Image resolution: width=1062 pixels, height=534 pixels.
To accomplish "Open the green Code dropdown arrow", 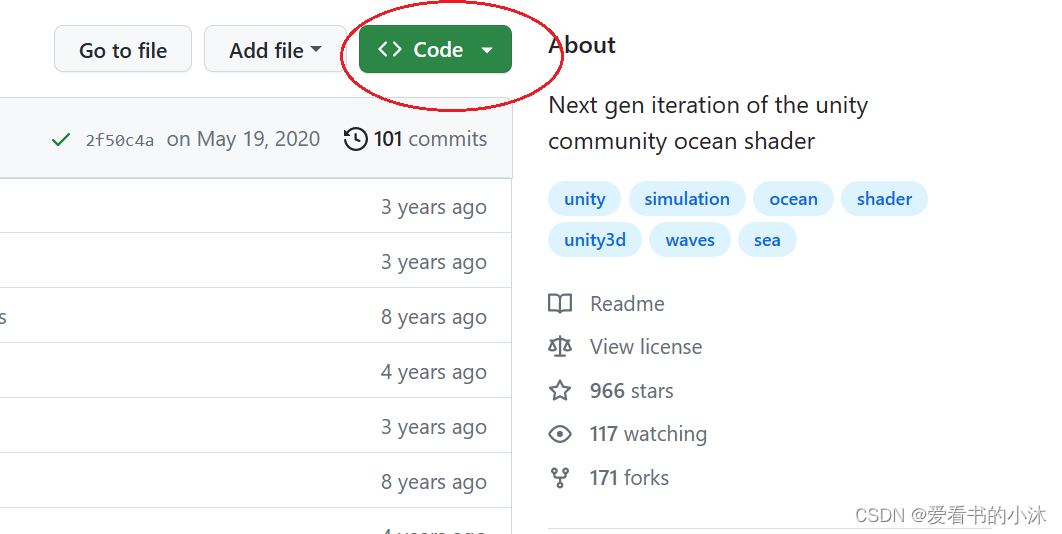I will 487,50.
